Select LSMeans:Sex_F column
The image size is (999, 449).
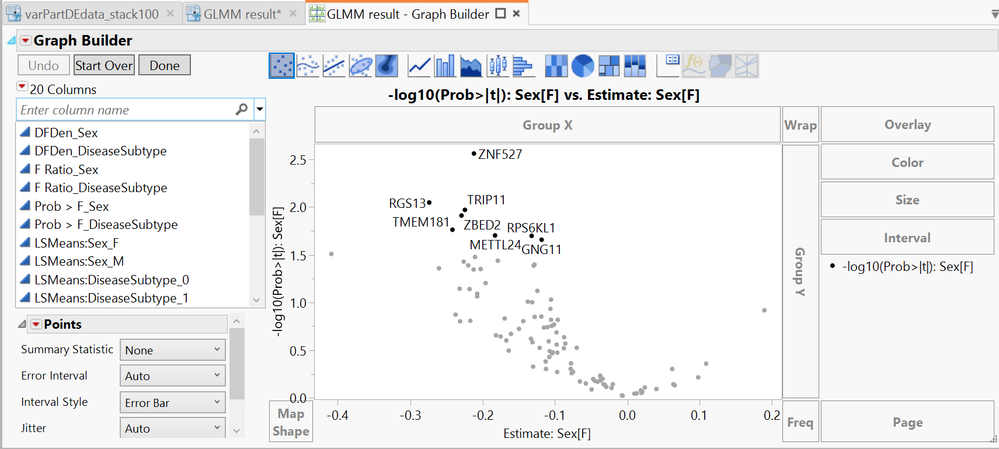point(76,243)
